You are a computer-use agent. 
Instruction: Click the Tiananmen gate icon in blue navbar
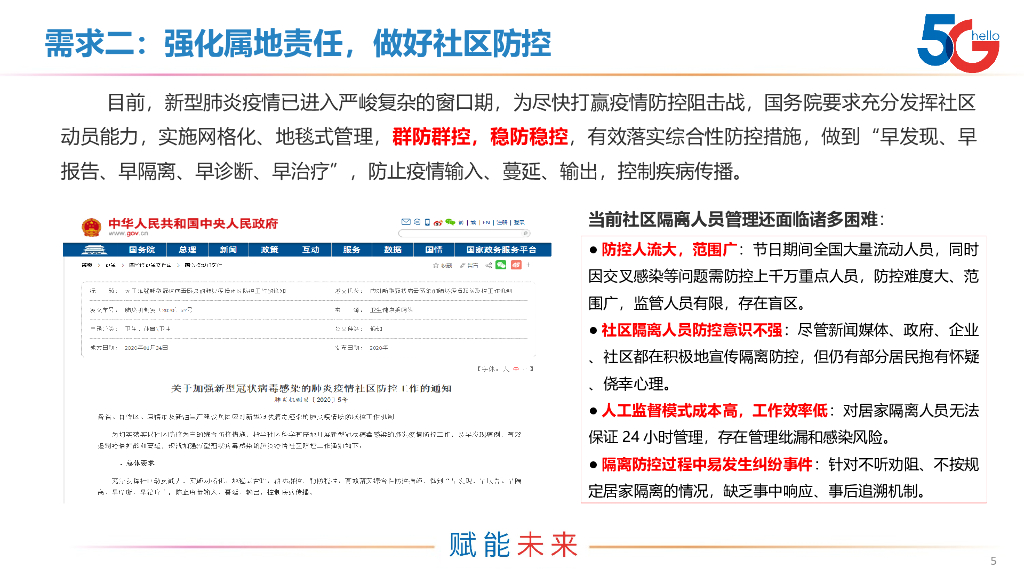pos(95,249)
